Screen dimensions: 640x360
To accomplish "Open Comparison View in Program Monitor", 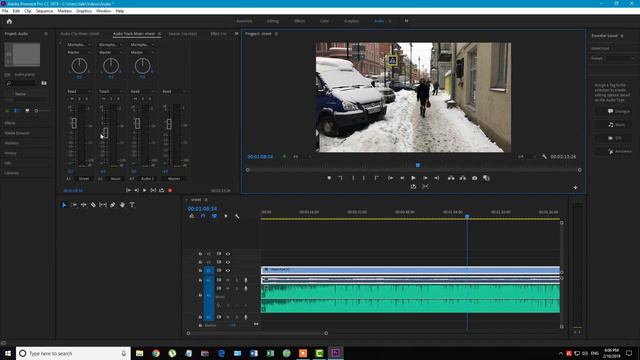I will [x=486, y=178].
